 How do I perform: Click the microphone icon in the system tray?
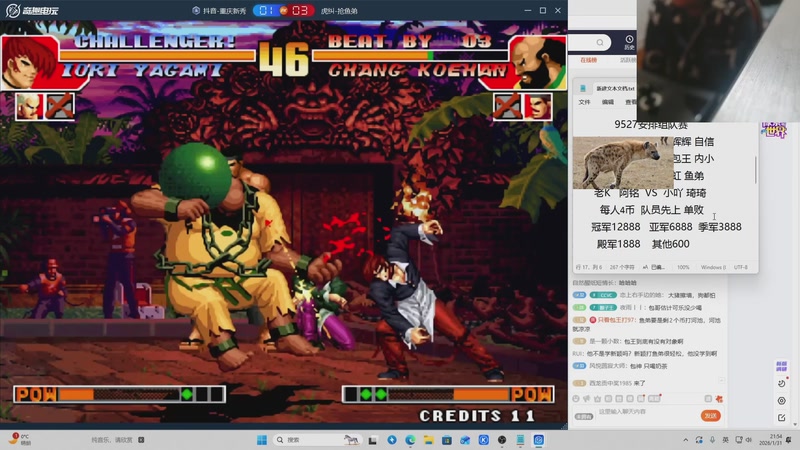pos(712,440)
